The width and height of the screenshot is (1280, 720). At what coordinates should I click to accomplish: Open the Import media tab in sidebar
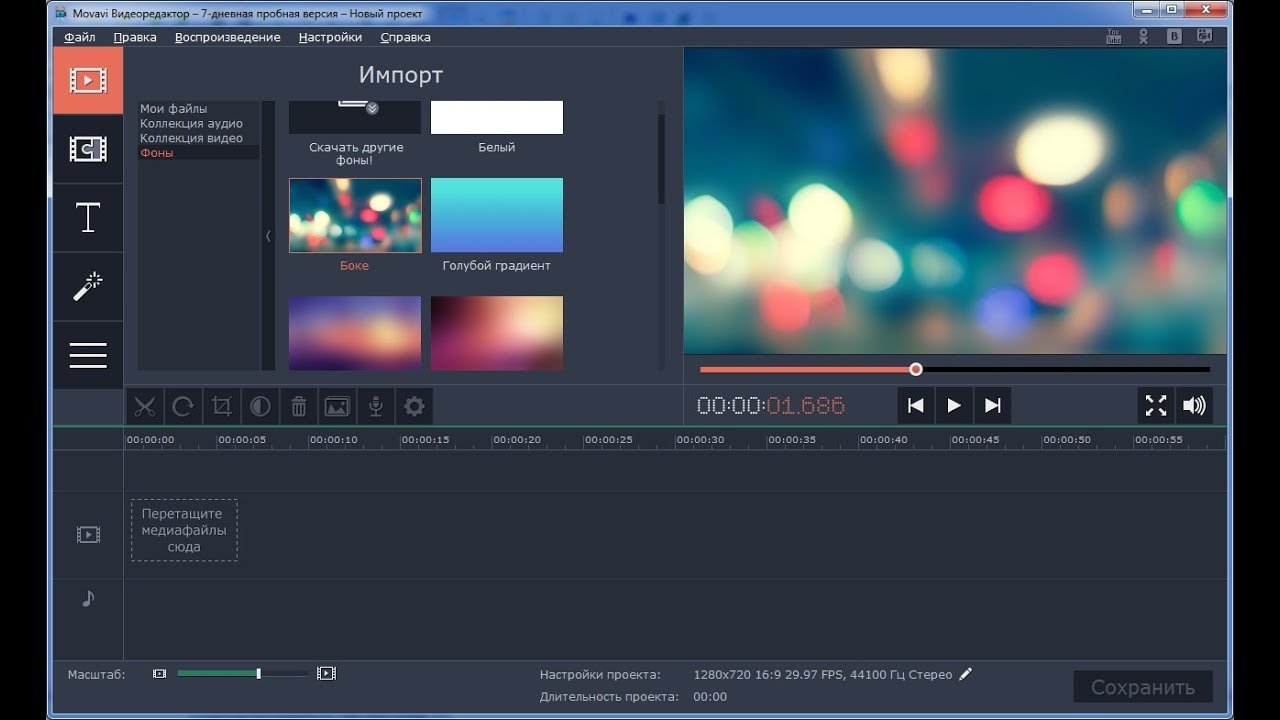[x=88, y=80]
